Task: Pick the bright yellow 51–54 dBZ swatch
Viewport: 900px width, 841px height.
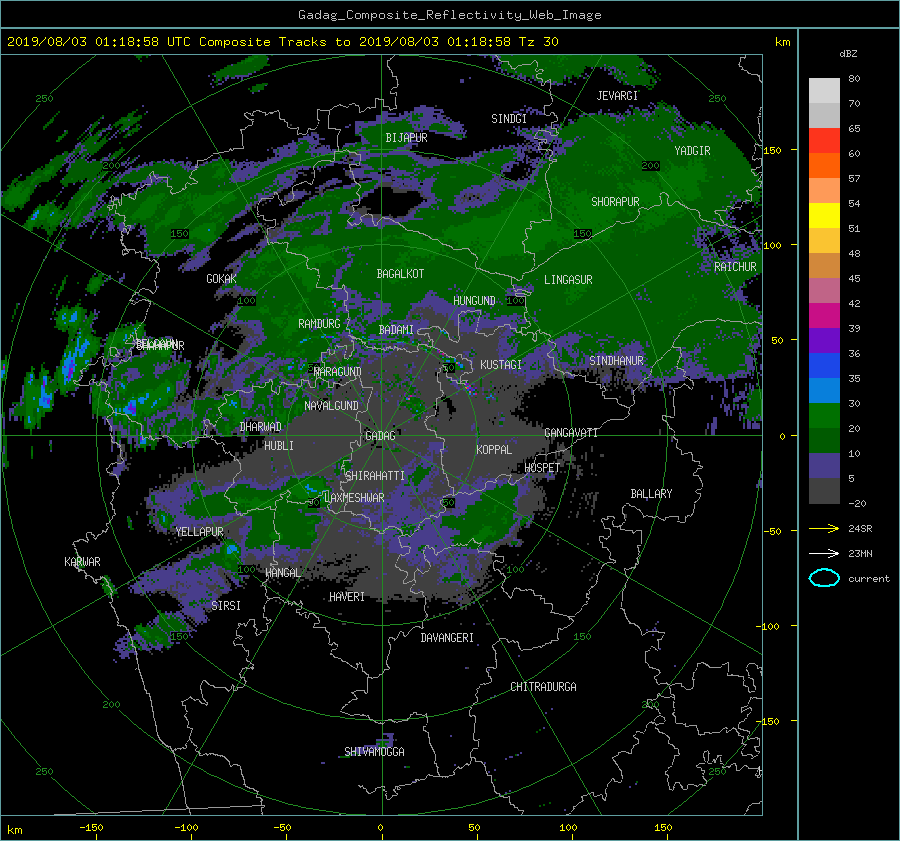Action: click(824, 215)
